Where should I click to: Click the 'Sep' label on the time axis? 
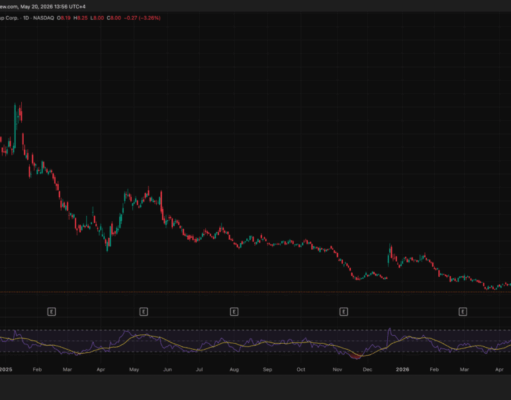click(x=267, y=369)
